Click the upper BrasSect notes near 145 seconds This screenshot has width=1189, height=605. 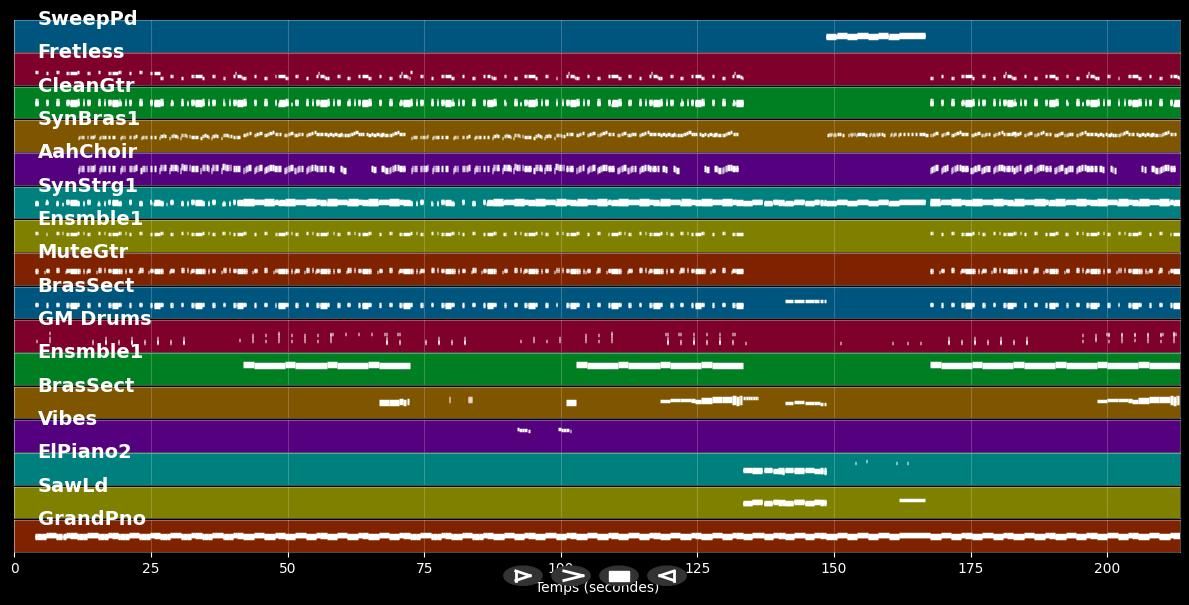click(x=805, y=301)
